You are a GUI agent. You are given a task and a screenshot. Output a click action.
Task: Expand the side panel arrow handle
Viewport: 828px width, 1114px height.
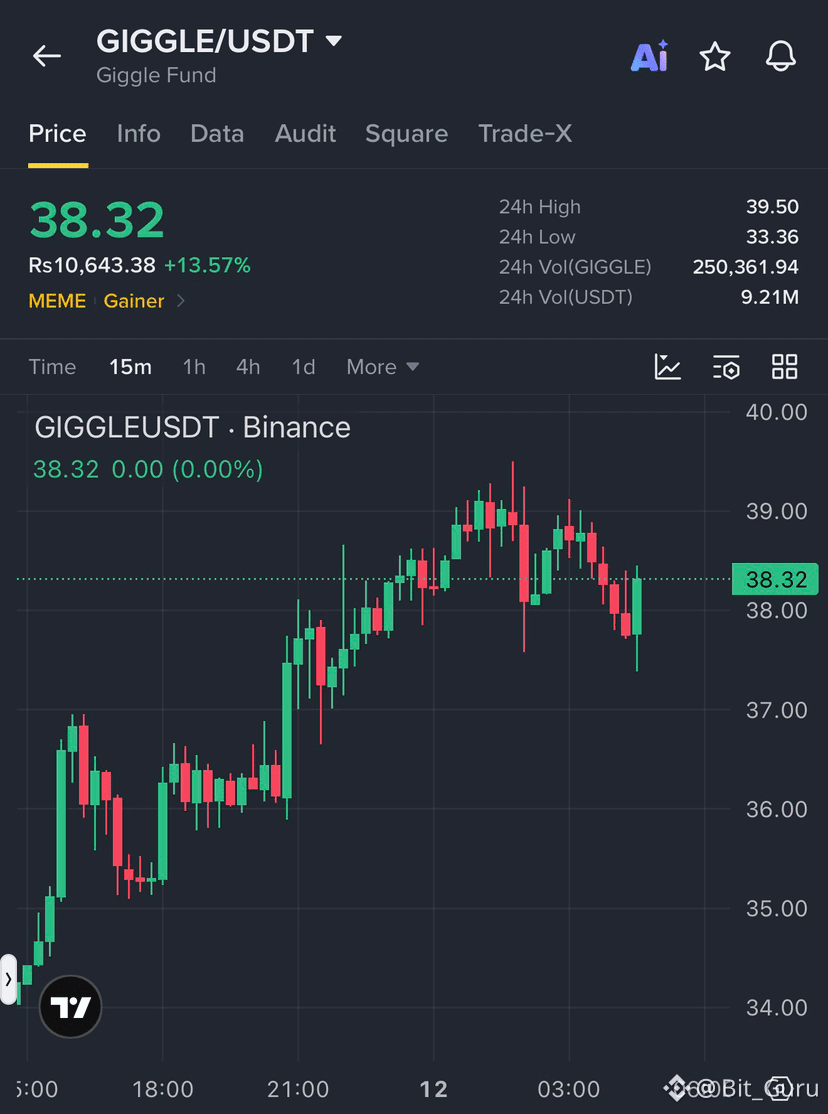coord(8,979)
